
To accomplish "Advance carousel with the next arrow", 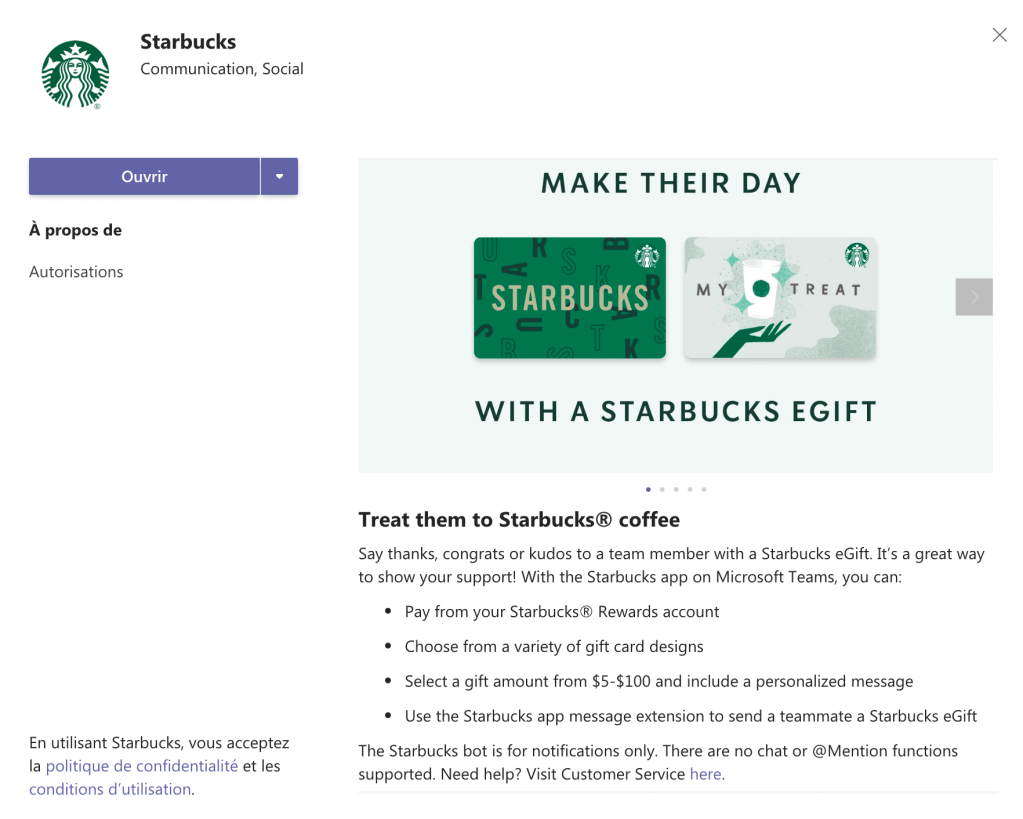I will coord(974,297).
